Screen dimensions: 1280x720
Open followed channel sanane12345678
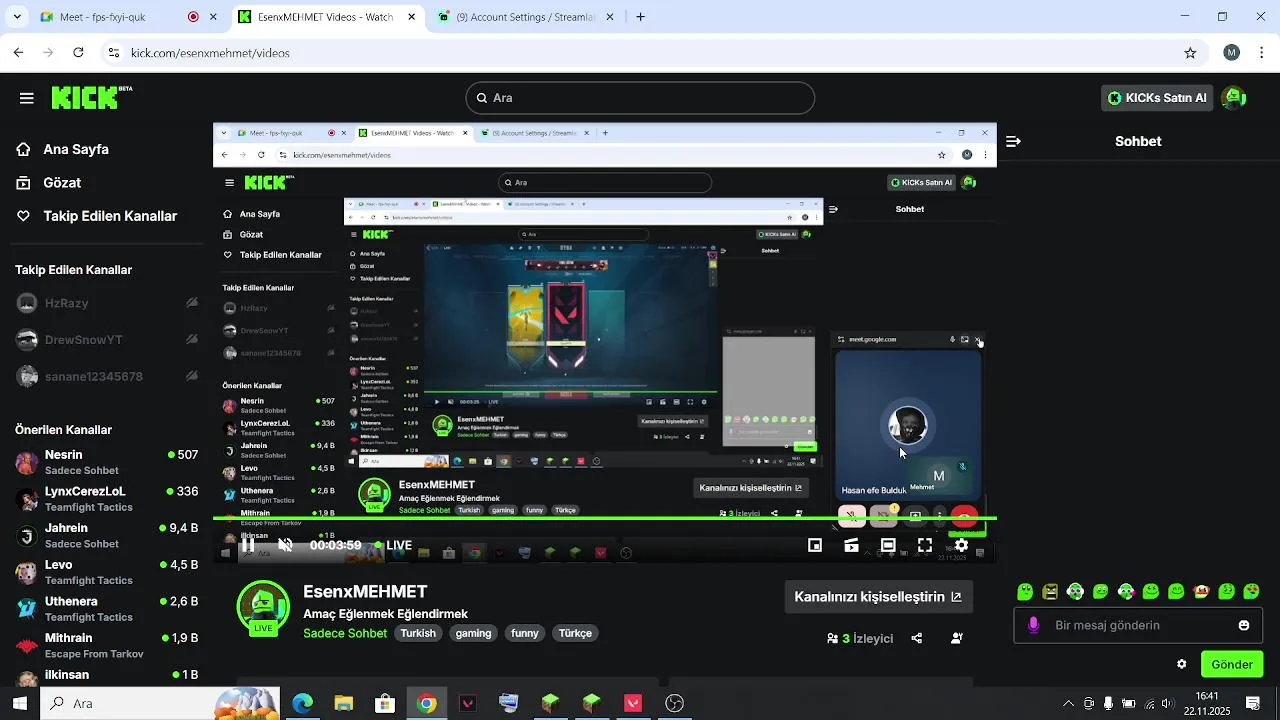(105, 377)
